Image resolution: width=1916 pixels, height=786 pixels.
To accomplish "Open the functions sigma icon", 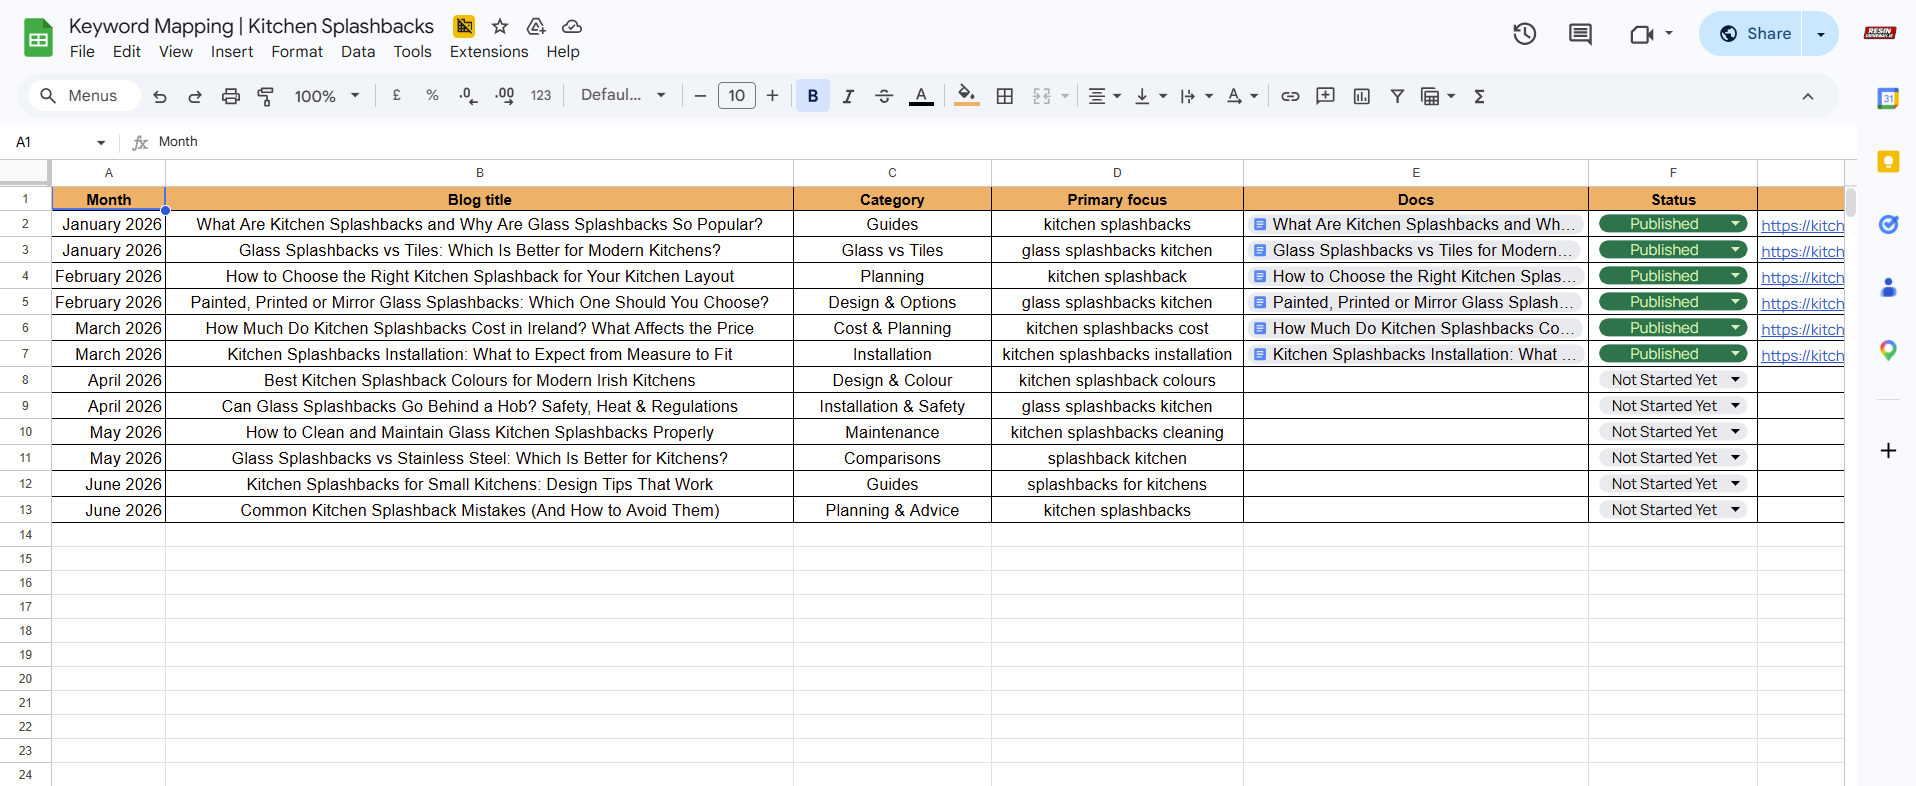I will [x=1479, y=96].
